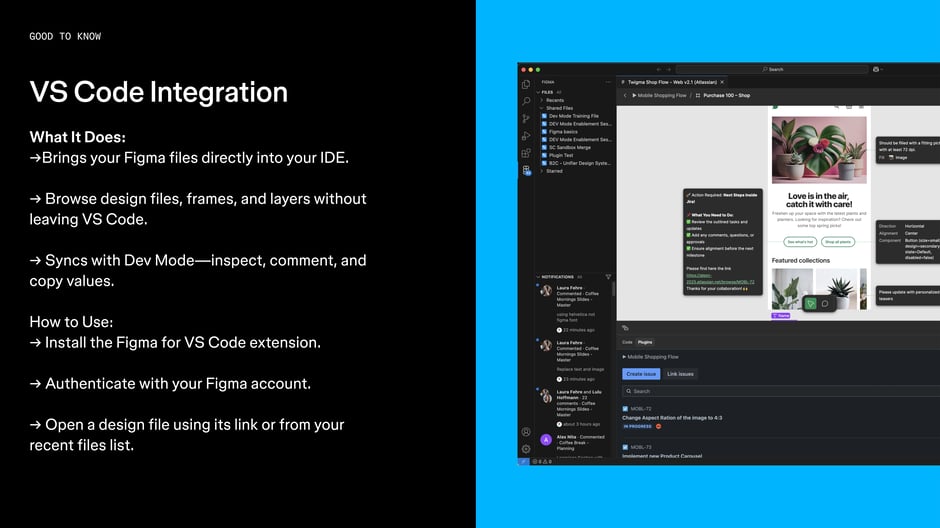Click the succulent thumbnail in Featured collections
The width and height of the screenshot is (940, 528).
coord(837,289)
